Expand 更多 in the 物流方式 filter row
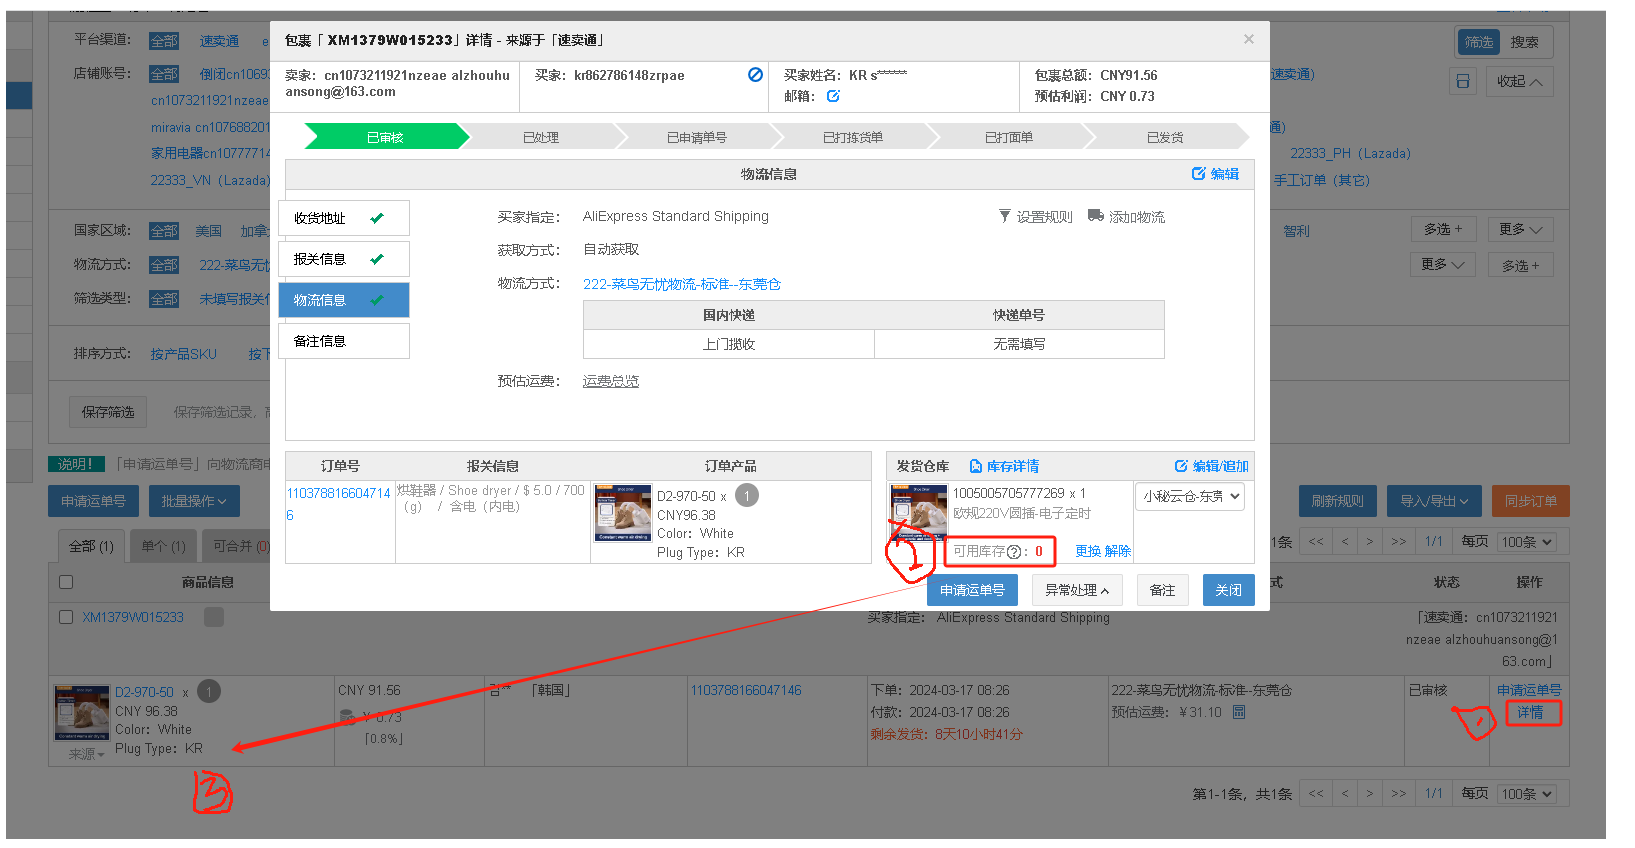 pyautogui.click(x=1442, y=264)
